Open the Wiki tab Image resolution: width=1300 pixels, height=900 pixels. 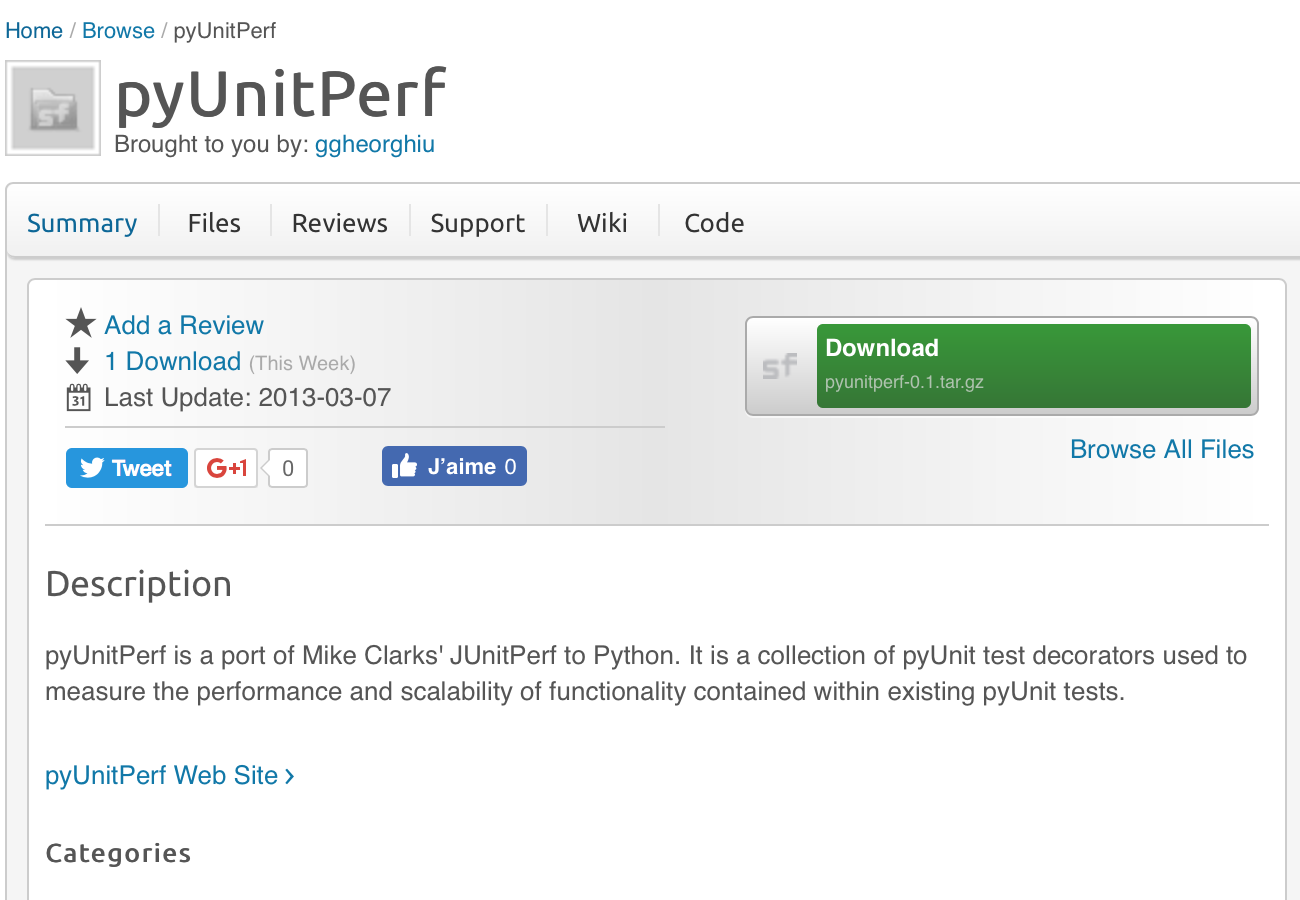point(602,223)
